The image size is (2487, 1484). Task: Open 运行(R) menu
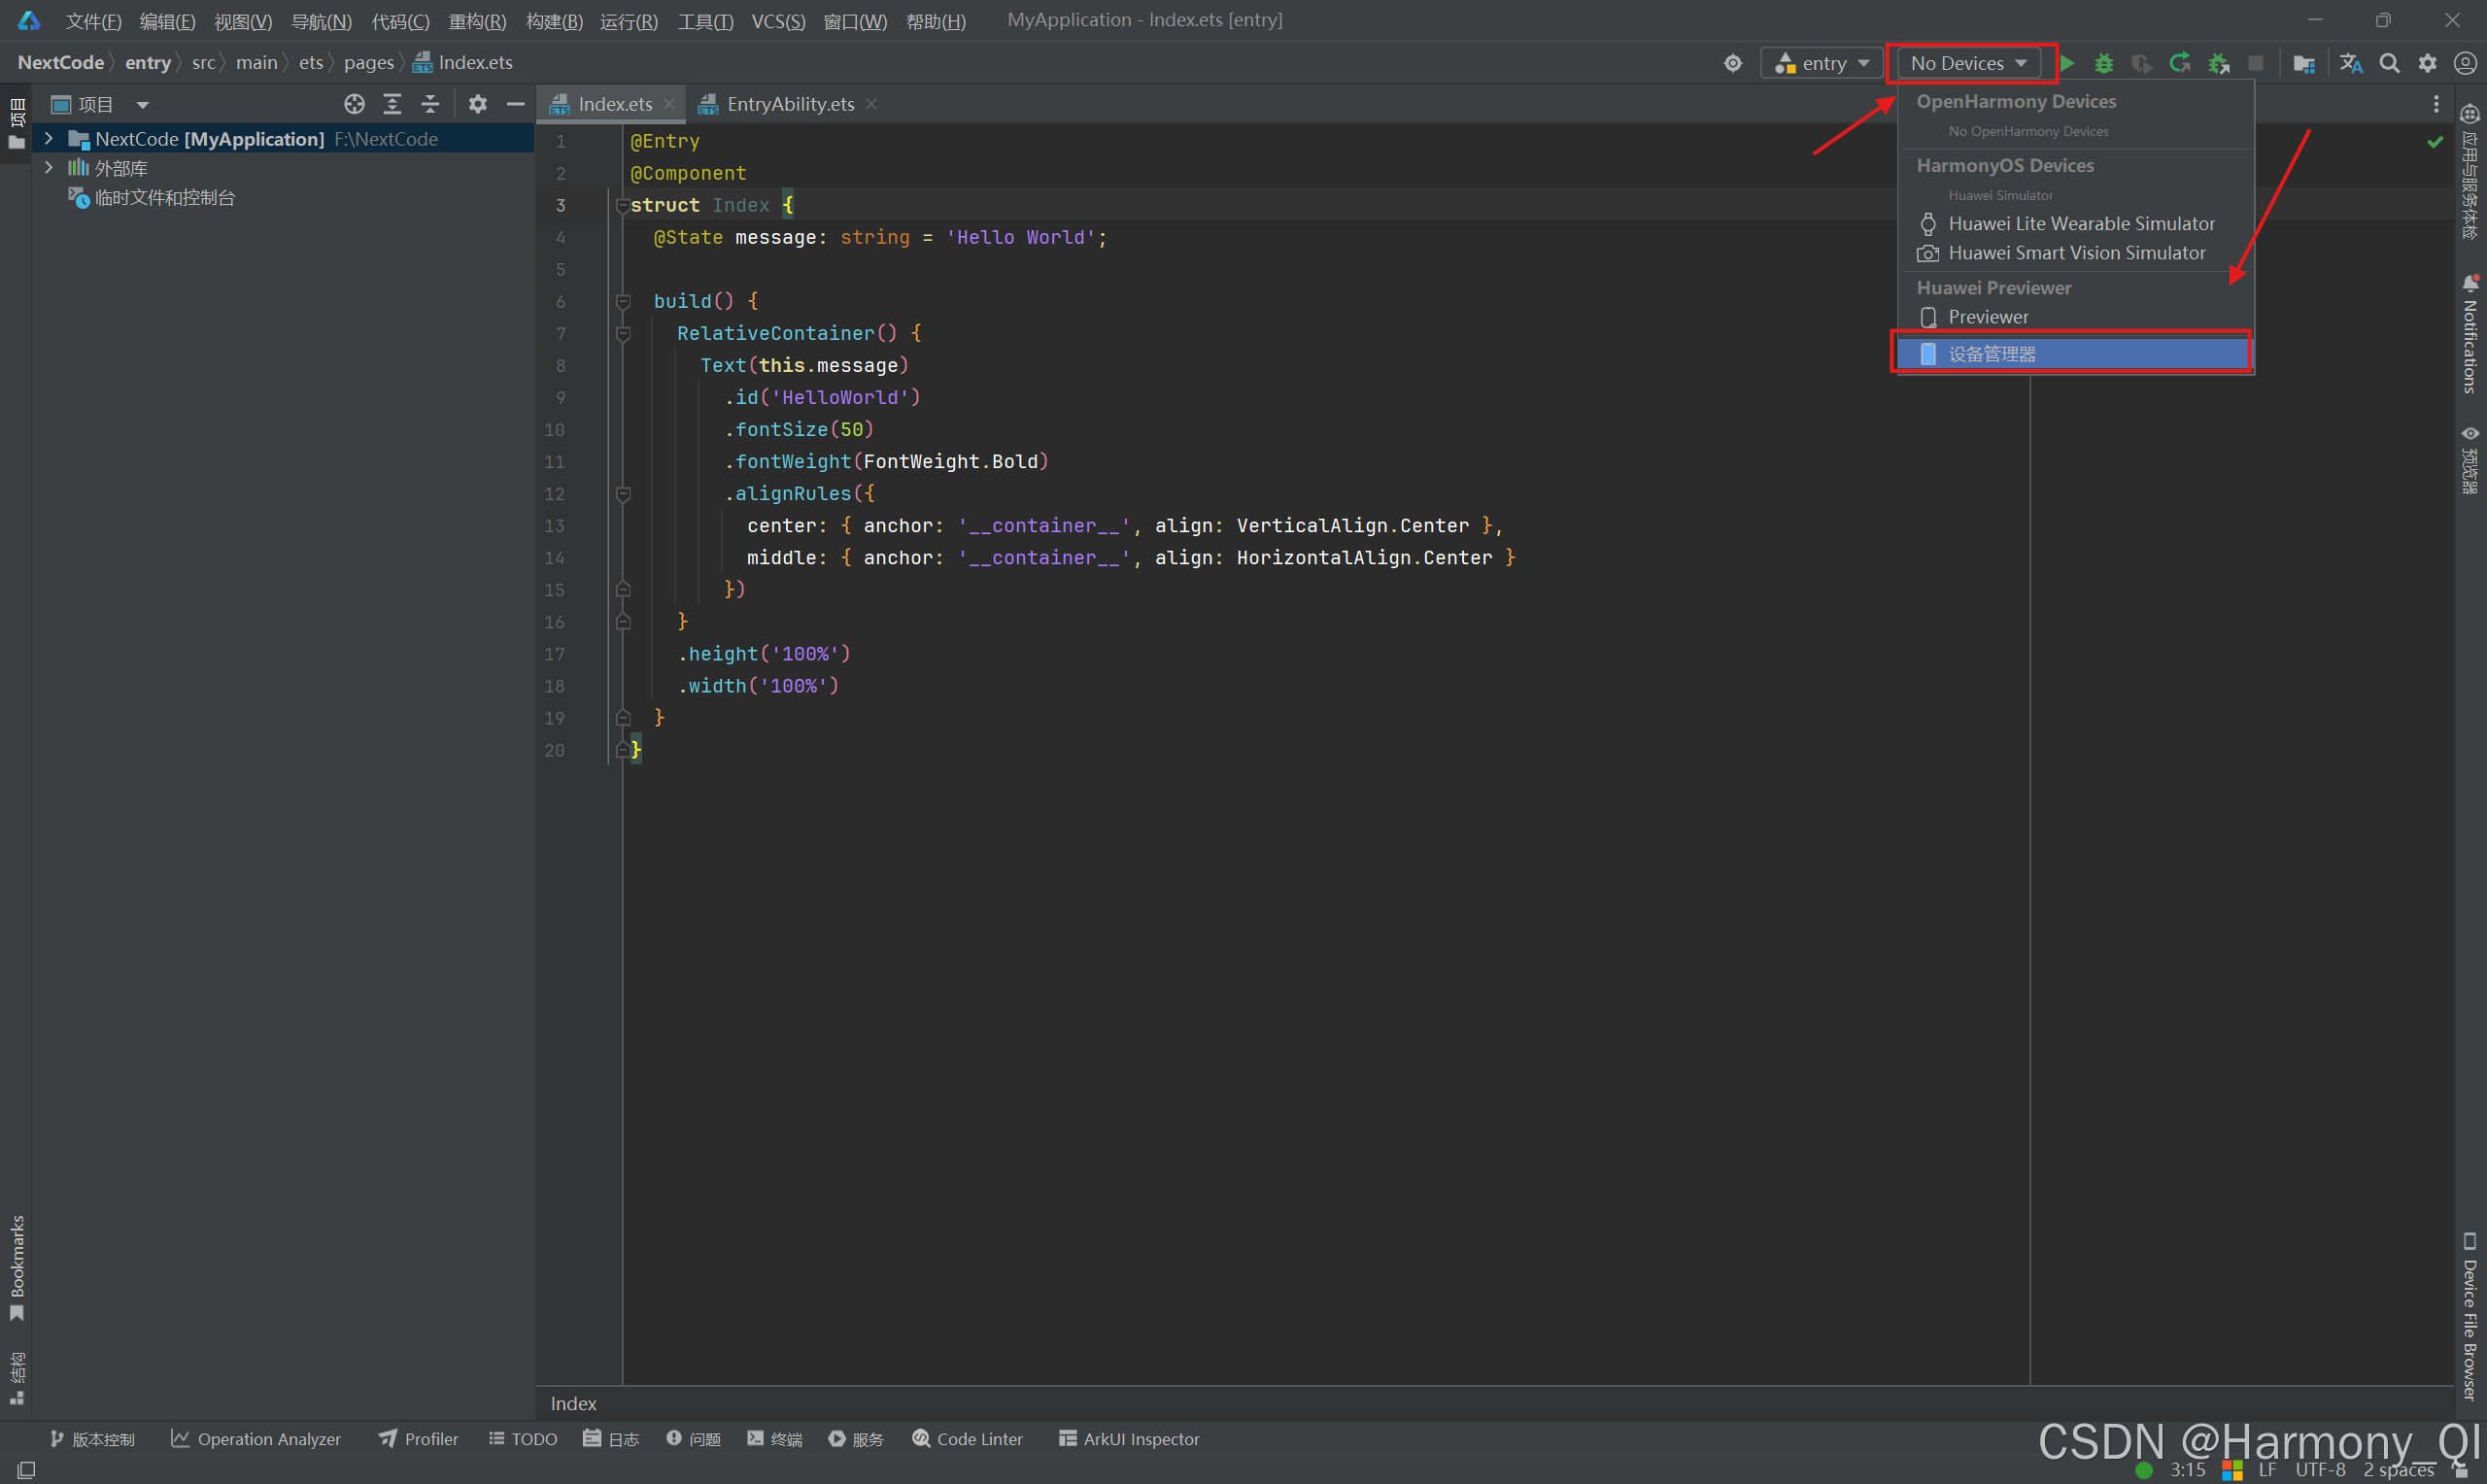[629, 21]
